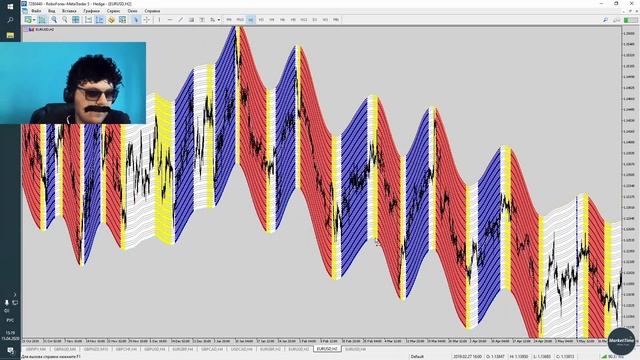Switch chart to the M15 timeframe

(240, 20)
